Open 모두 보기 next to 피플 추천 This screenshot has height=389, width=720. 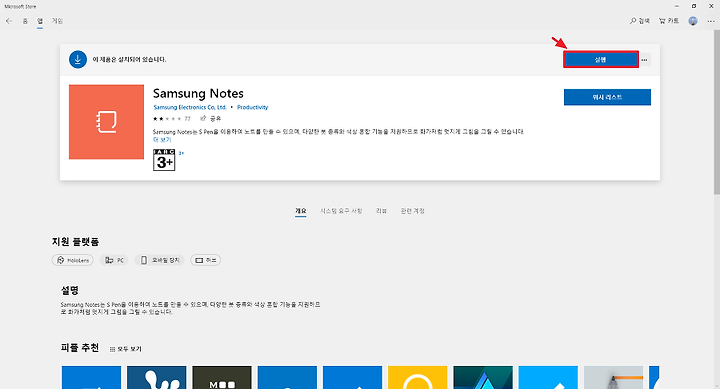pyautogui.click(x=126, y=349)
